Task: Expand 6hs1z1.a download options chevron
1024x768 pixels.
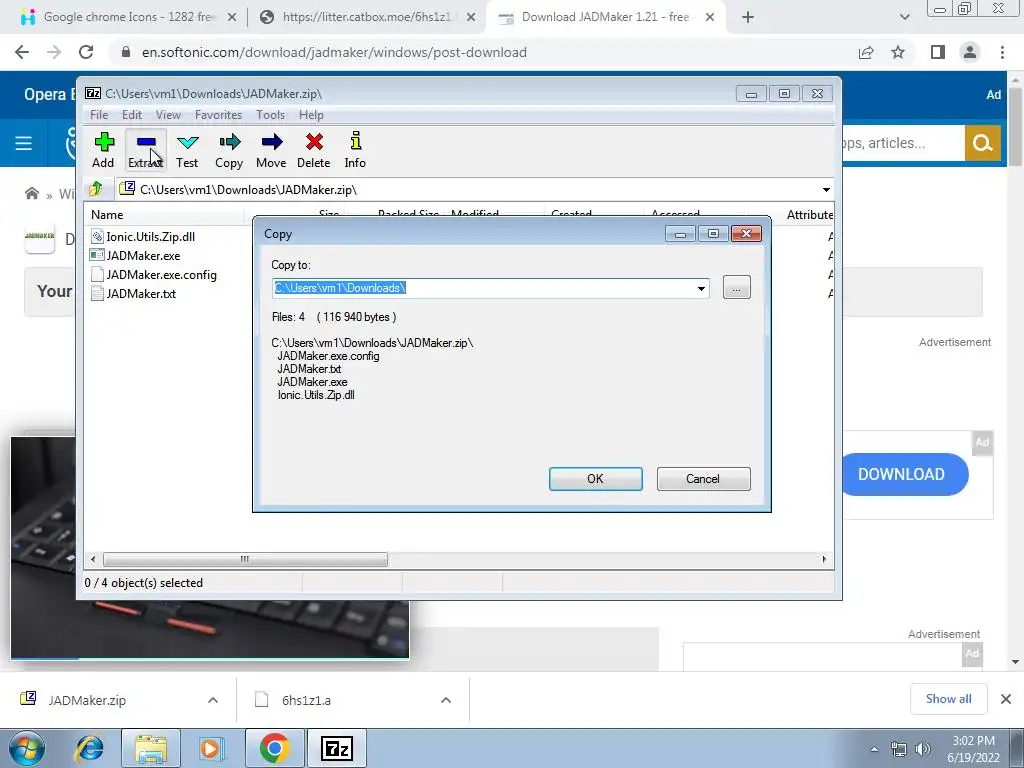Action: 446,700
